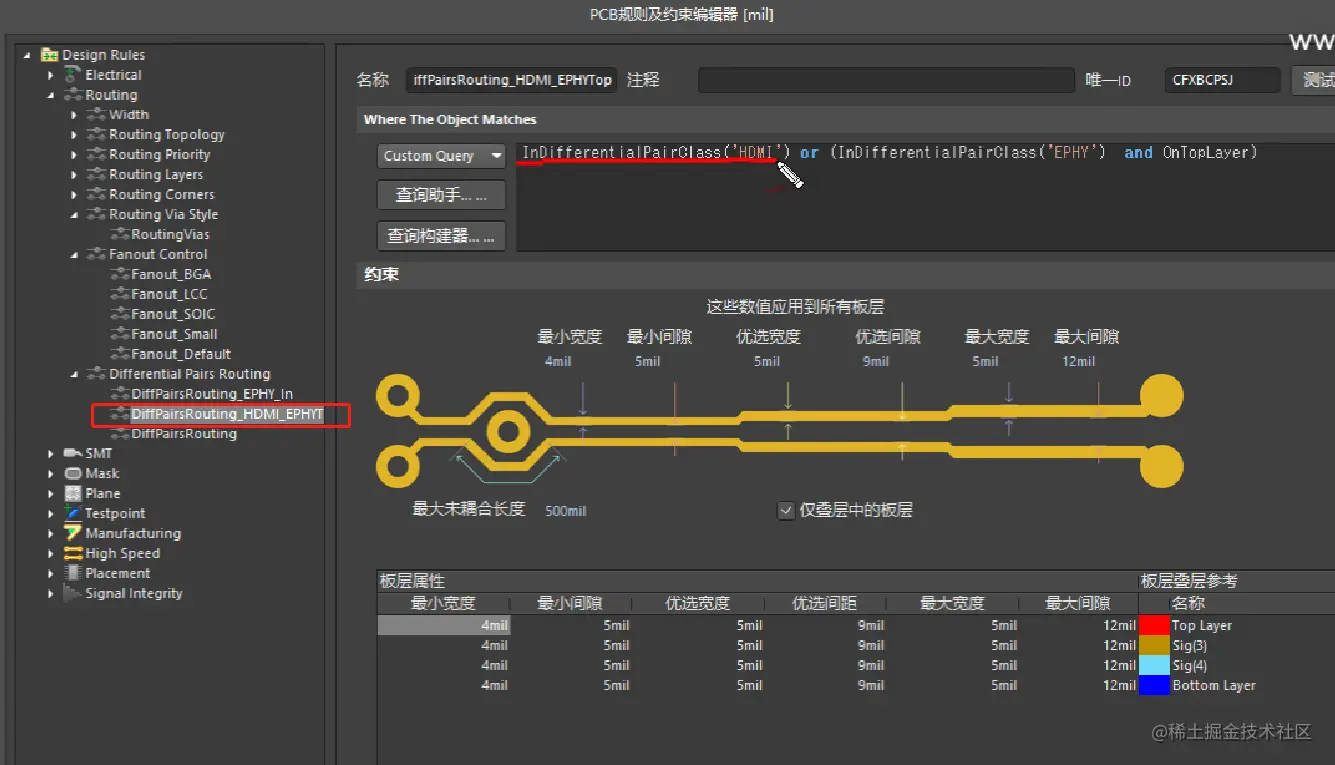
Task: Open the 查询构建器 query builder
Action: [441, 236]
